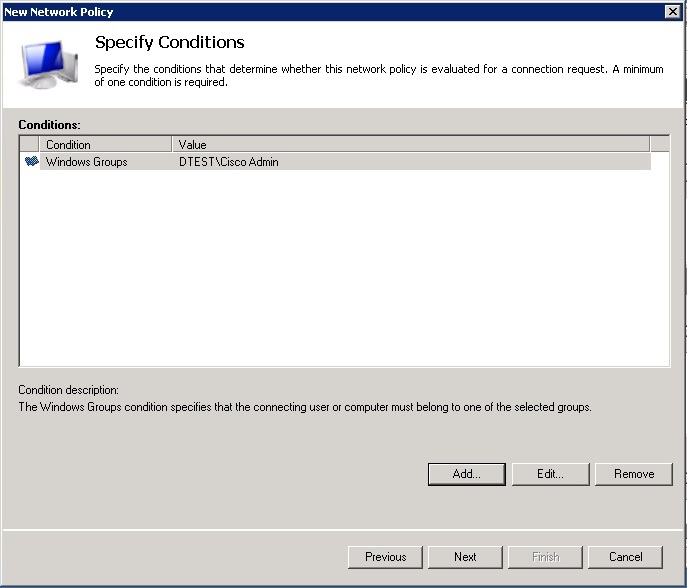This screenshot has width=687, height=588.
Task: Select the Windows Groups condition entry
Action: [87, 162]
